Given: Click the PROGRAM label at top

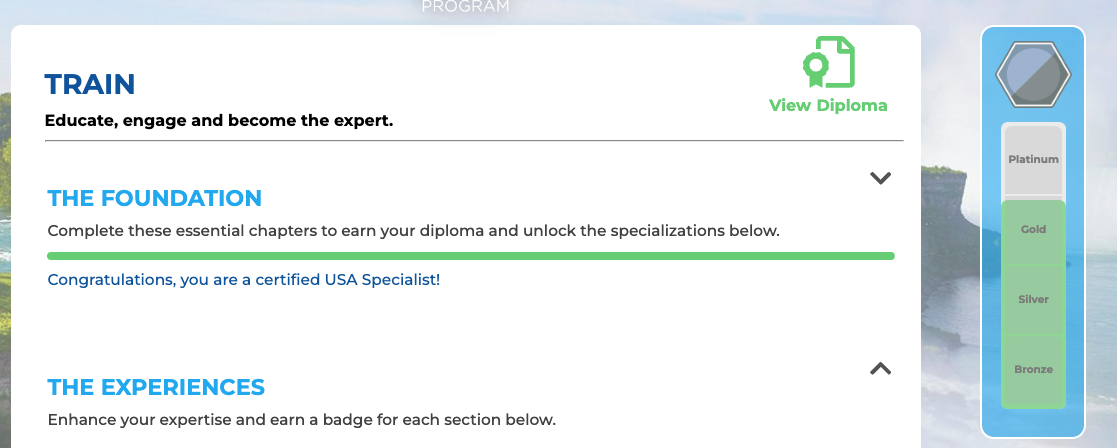Looking at the screenshot, I should click(465, 7).
